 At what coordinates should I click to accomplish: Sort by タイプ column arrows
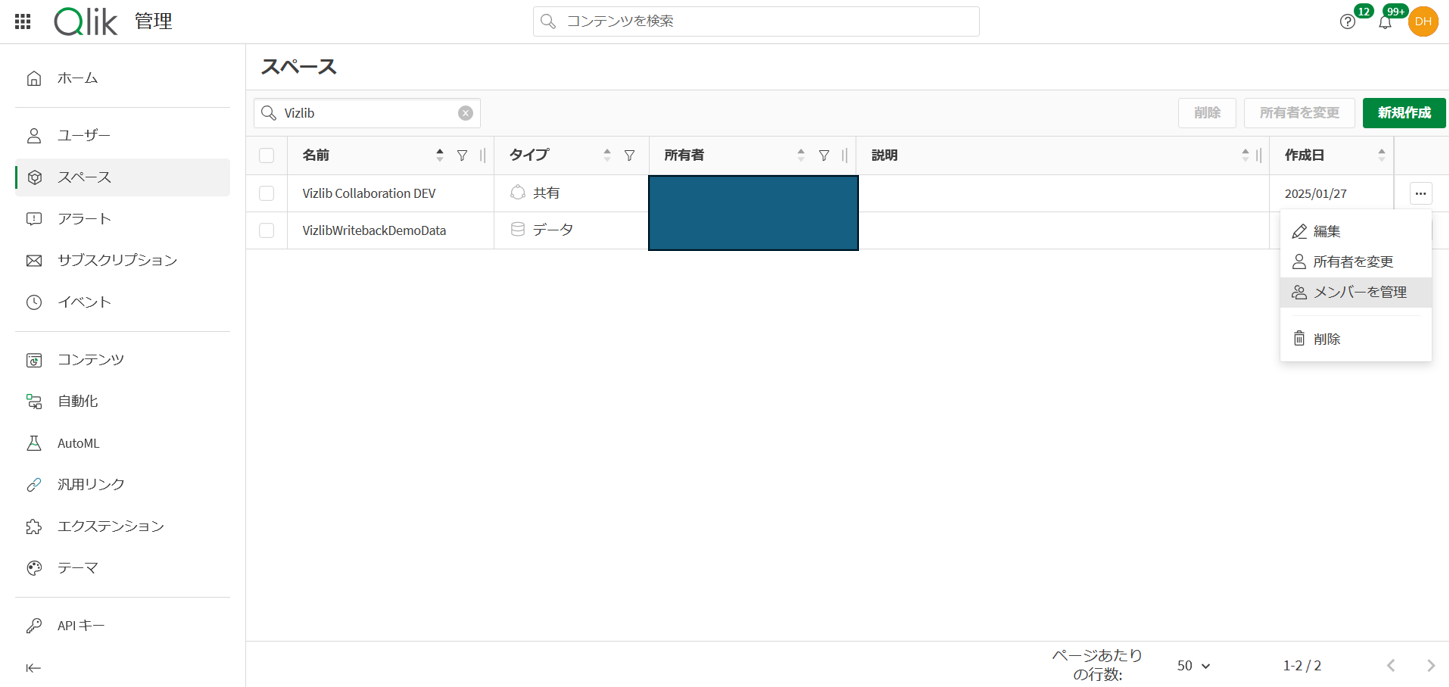click(607, 155)
